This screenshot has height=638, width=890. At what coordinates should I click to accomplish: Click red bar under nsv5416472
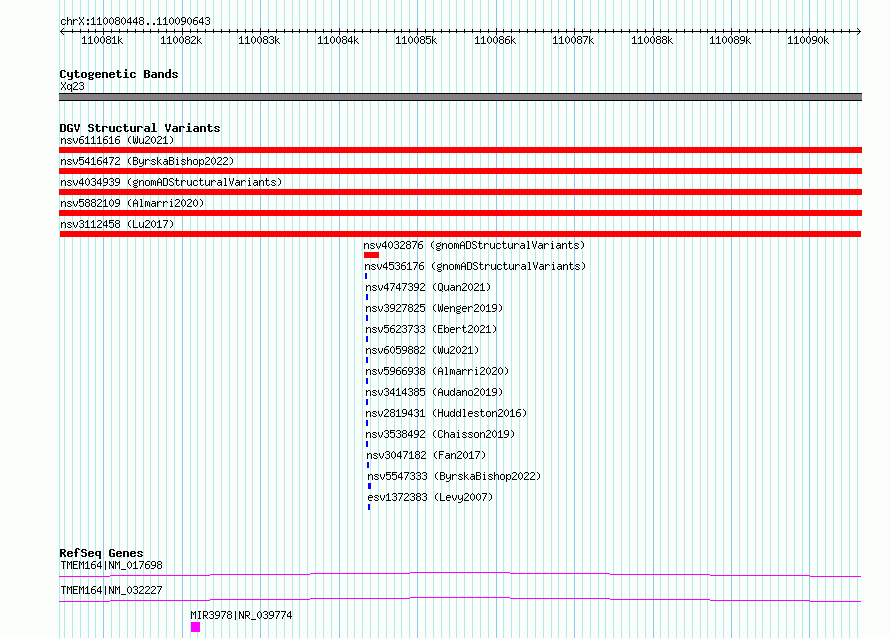460,171
